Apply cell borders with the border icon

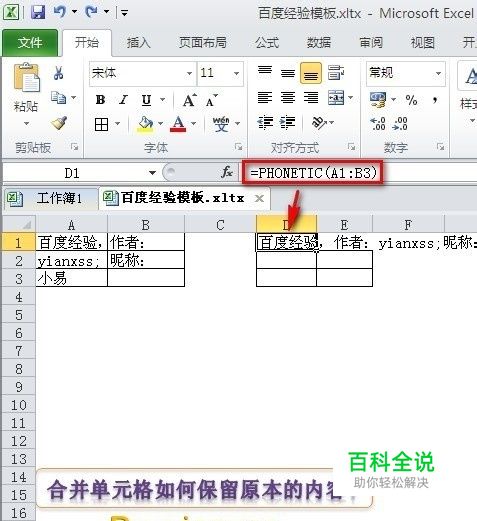tap(101, 125)
